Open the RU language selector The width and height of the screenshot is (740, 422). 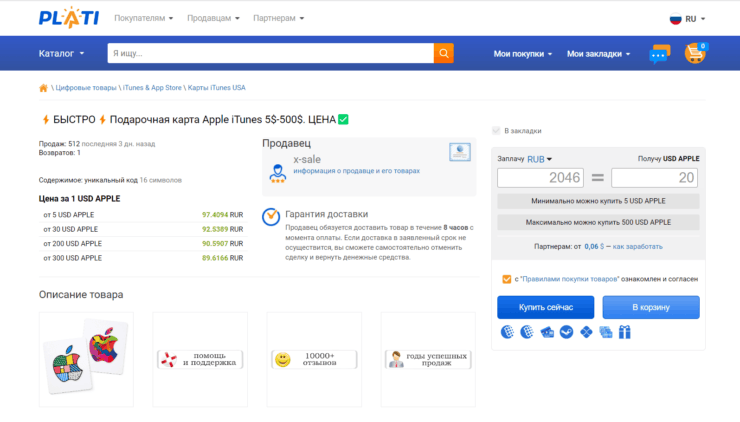point(687,19)
